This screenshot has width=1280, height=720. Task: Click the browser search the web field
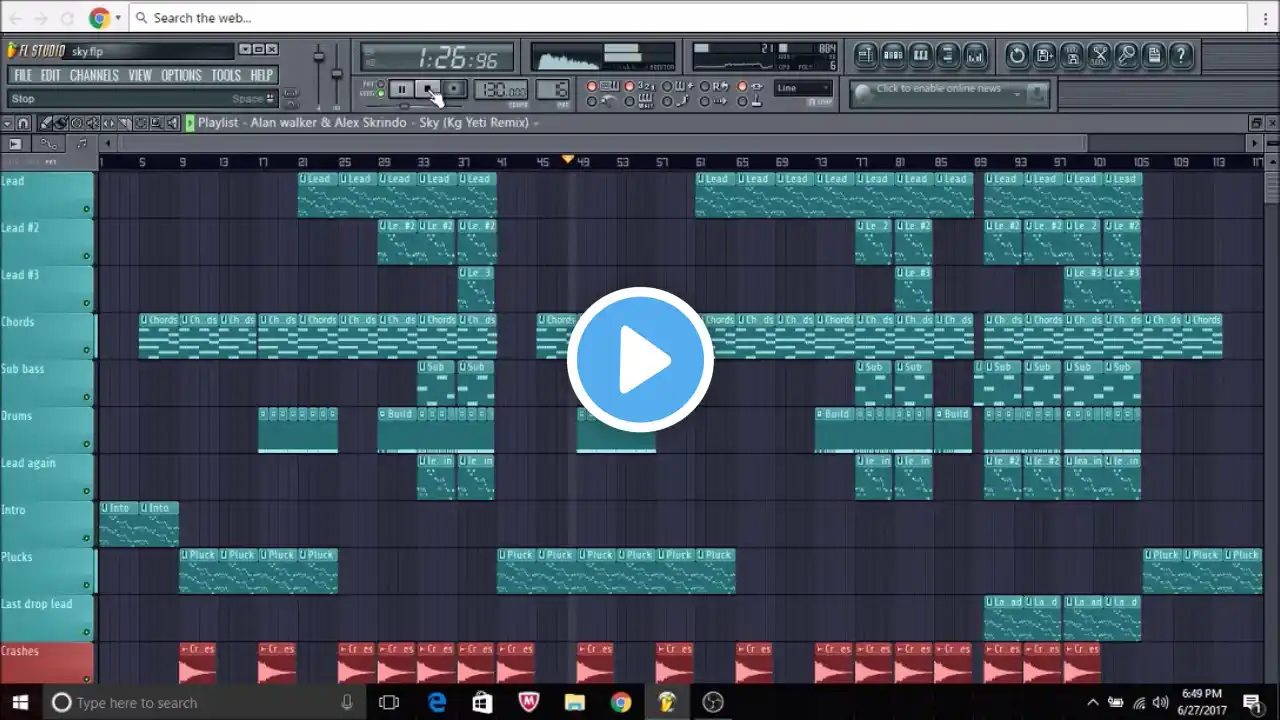pyautogui.click(x=688, y=18)
